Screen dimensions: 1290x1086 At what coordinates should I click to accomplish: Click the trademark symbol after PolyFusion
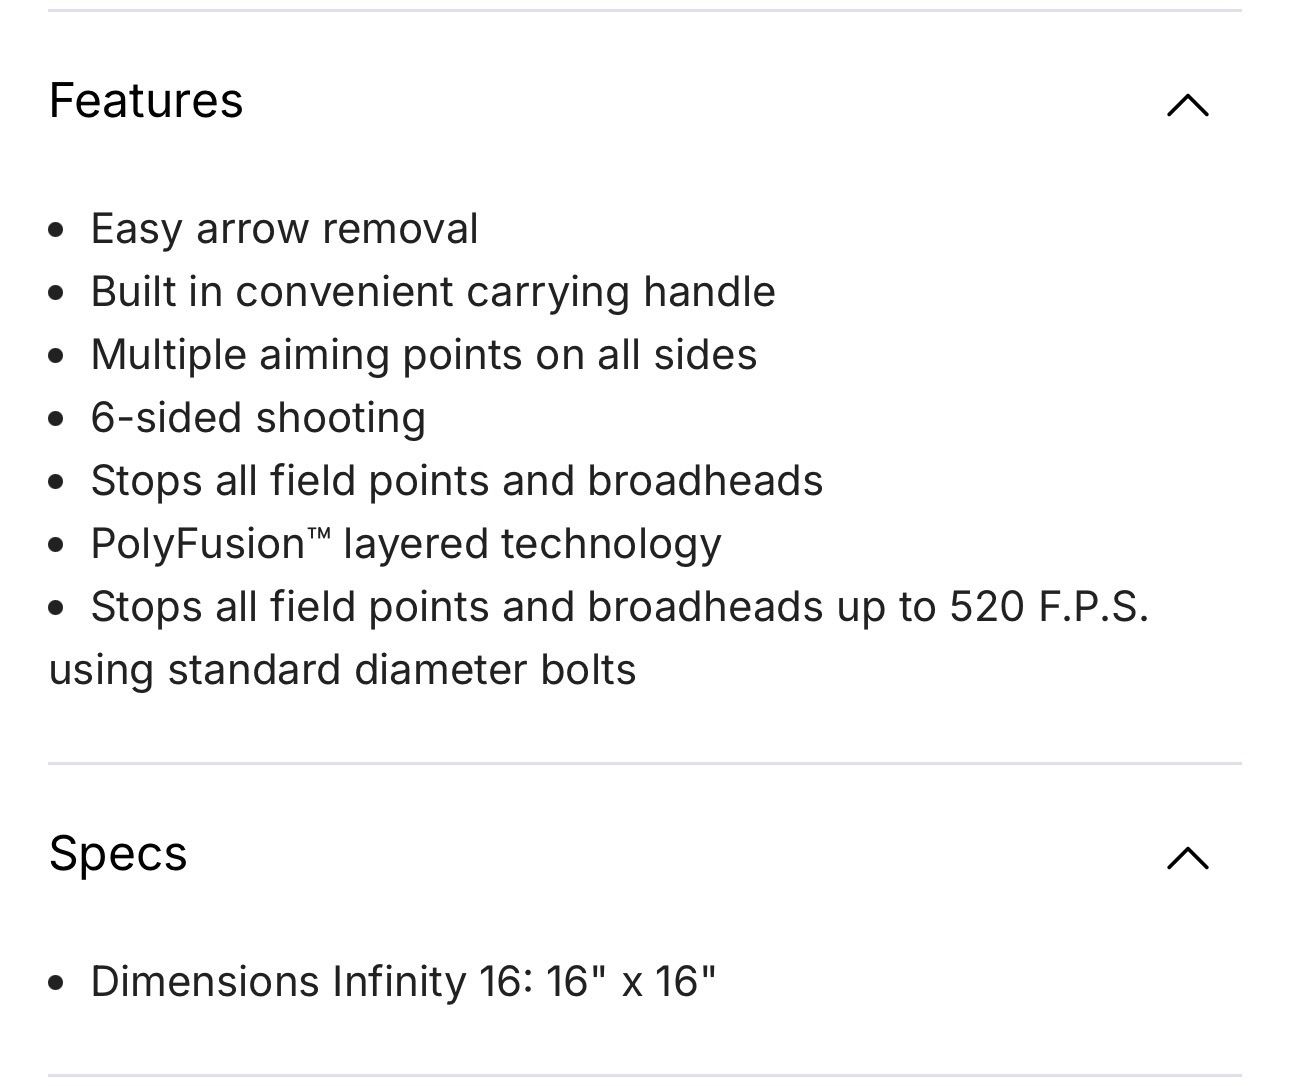pos(318,535)
